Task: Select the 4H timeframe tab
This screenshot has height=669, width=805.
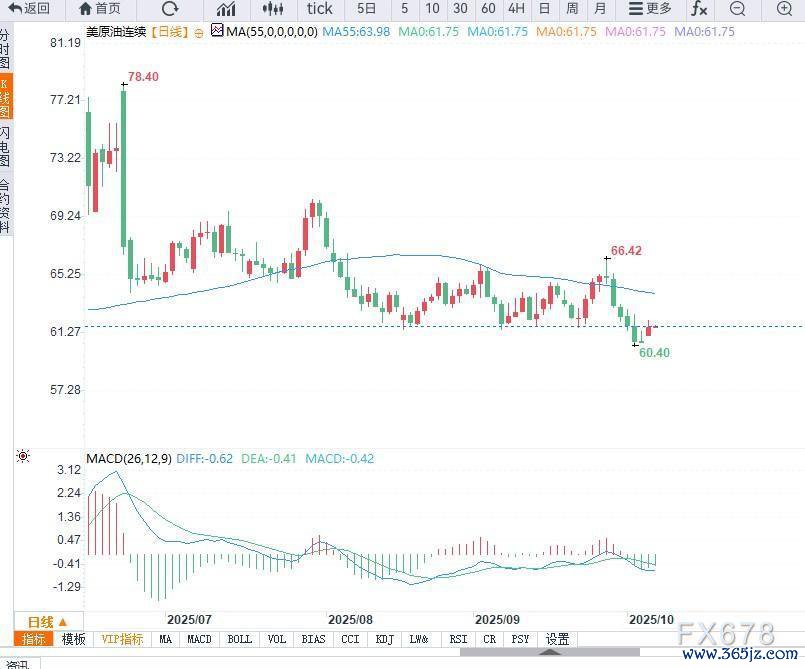Action: tap(516, 9)
